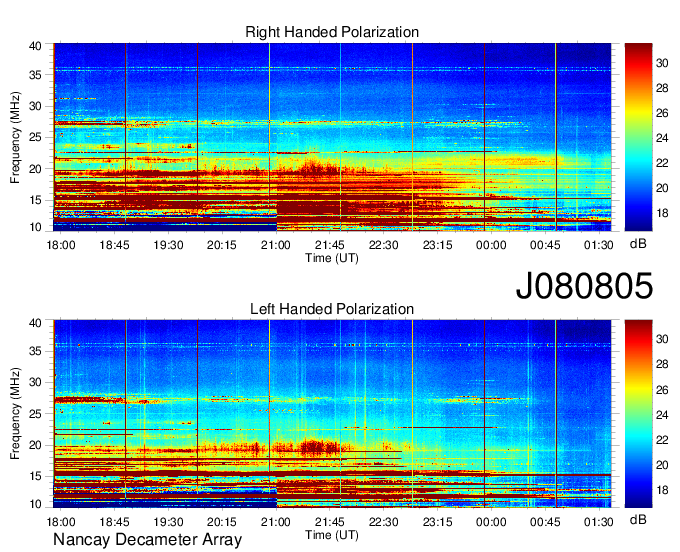
Task: Click the 18:45 time tick on Left Handed plot
Action: coord(114,522)
